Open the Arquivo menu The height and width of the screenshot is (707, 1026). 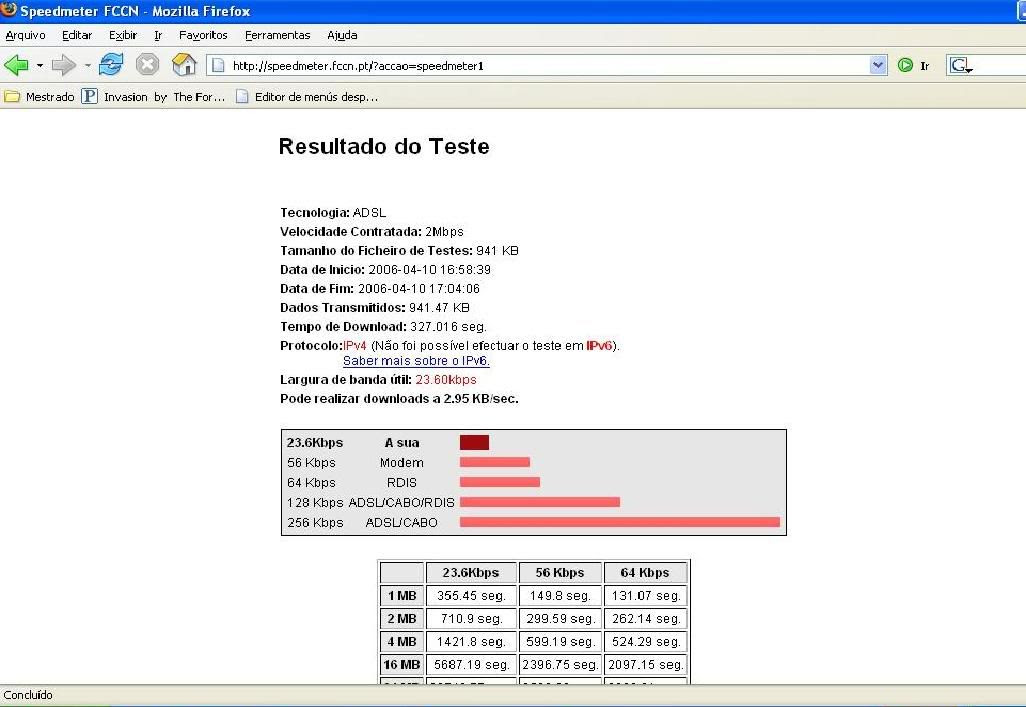[26, 35]
